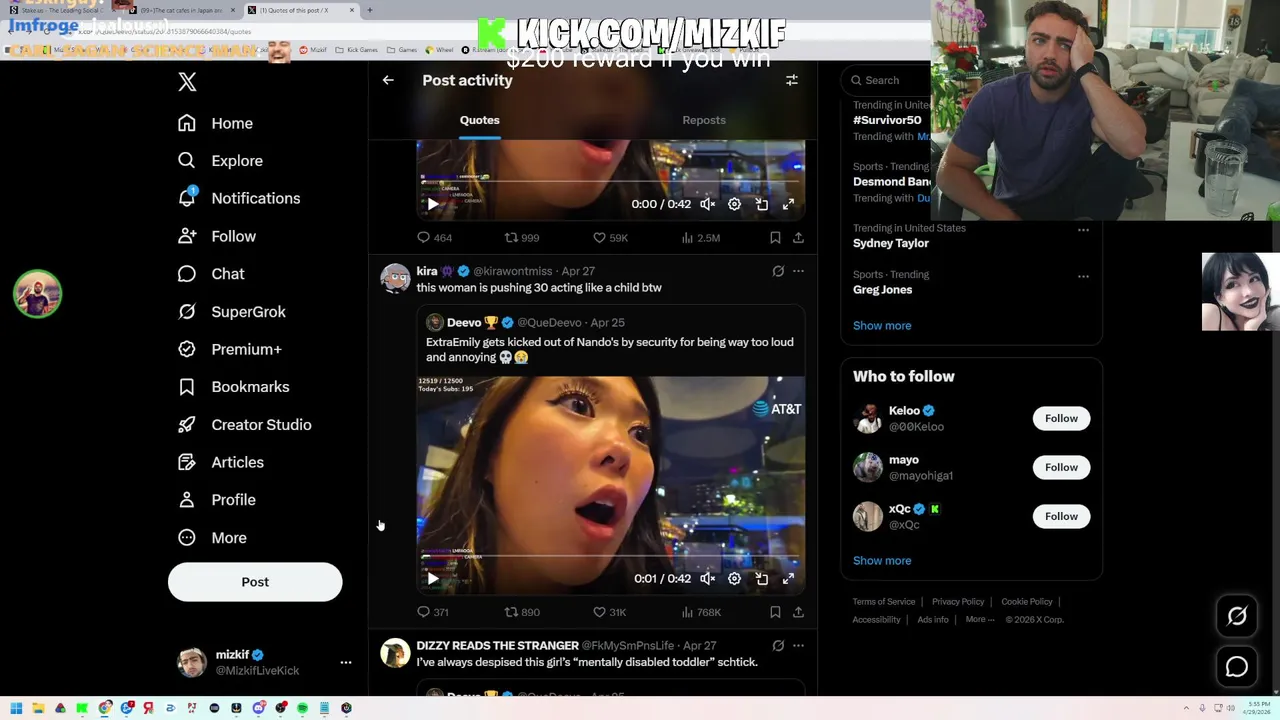Viewport: 1280px width, 720px height.
Task: Open settings on ExtraEmily video
Action: pos(734,579)
